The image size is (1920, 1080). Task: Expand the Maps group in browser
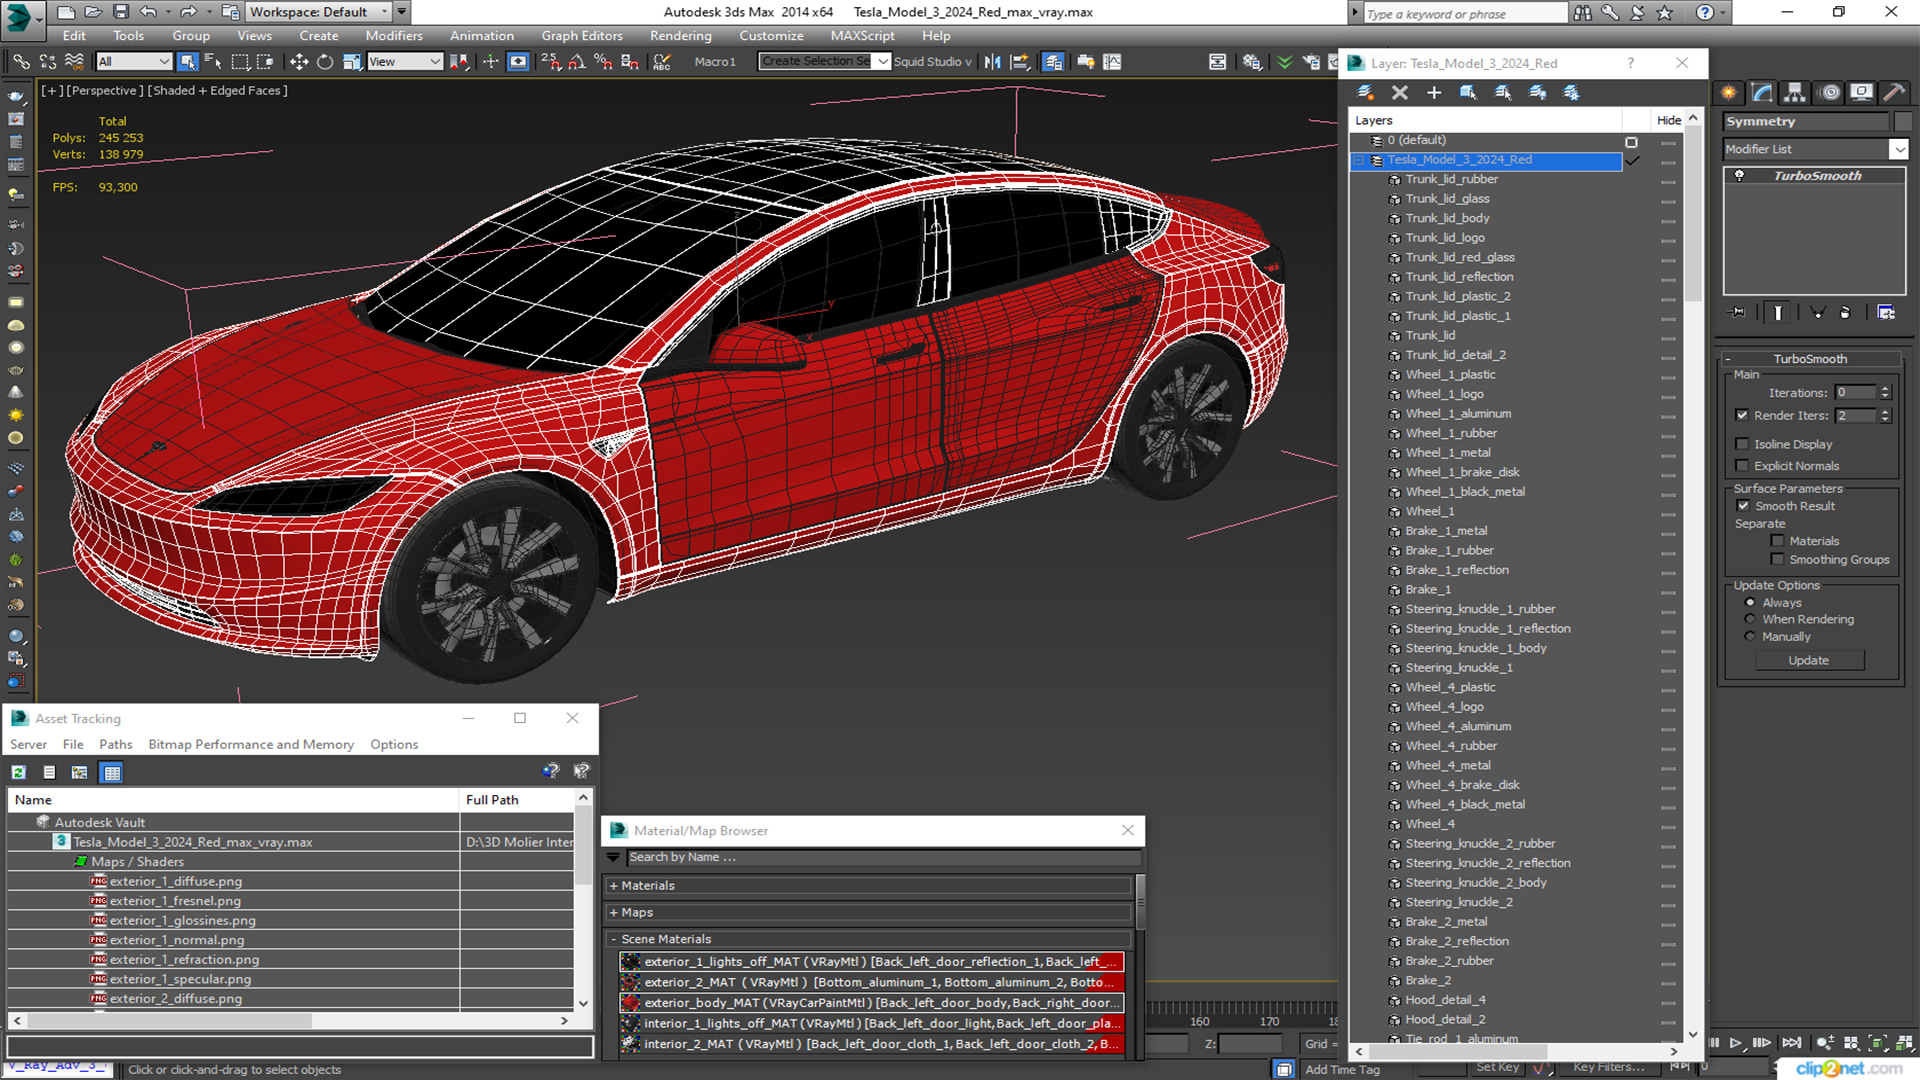[614, 913]
